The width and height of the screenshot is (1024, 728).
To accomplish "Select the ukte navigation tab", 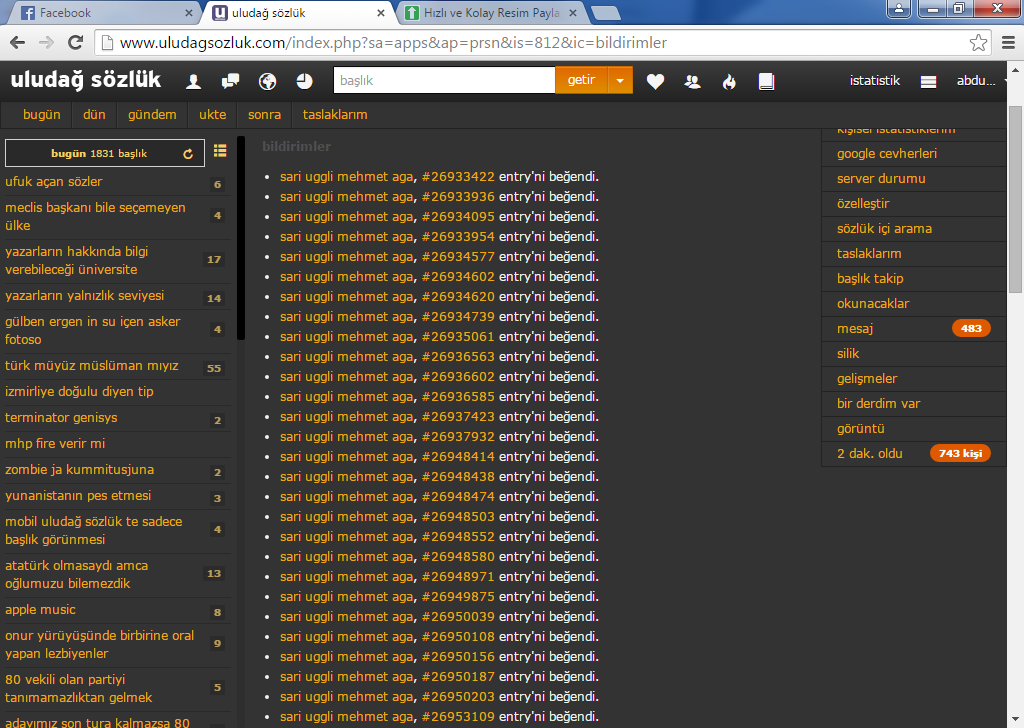I will [212, 114].
